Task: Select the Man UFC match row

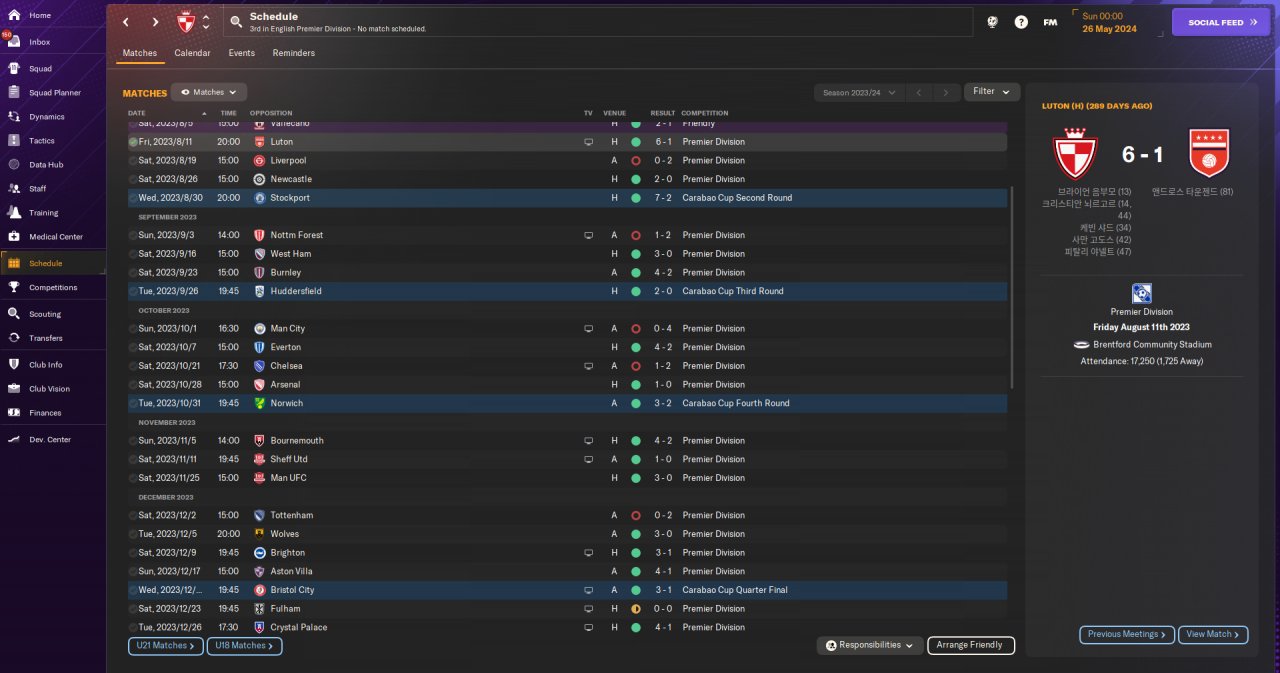Action: pyautogui.click(x=567, y=478)
